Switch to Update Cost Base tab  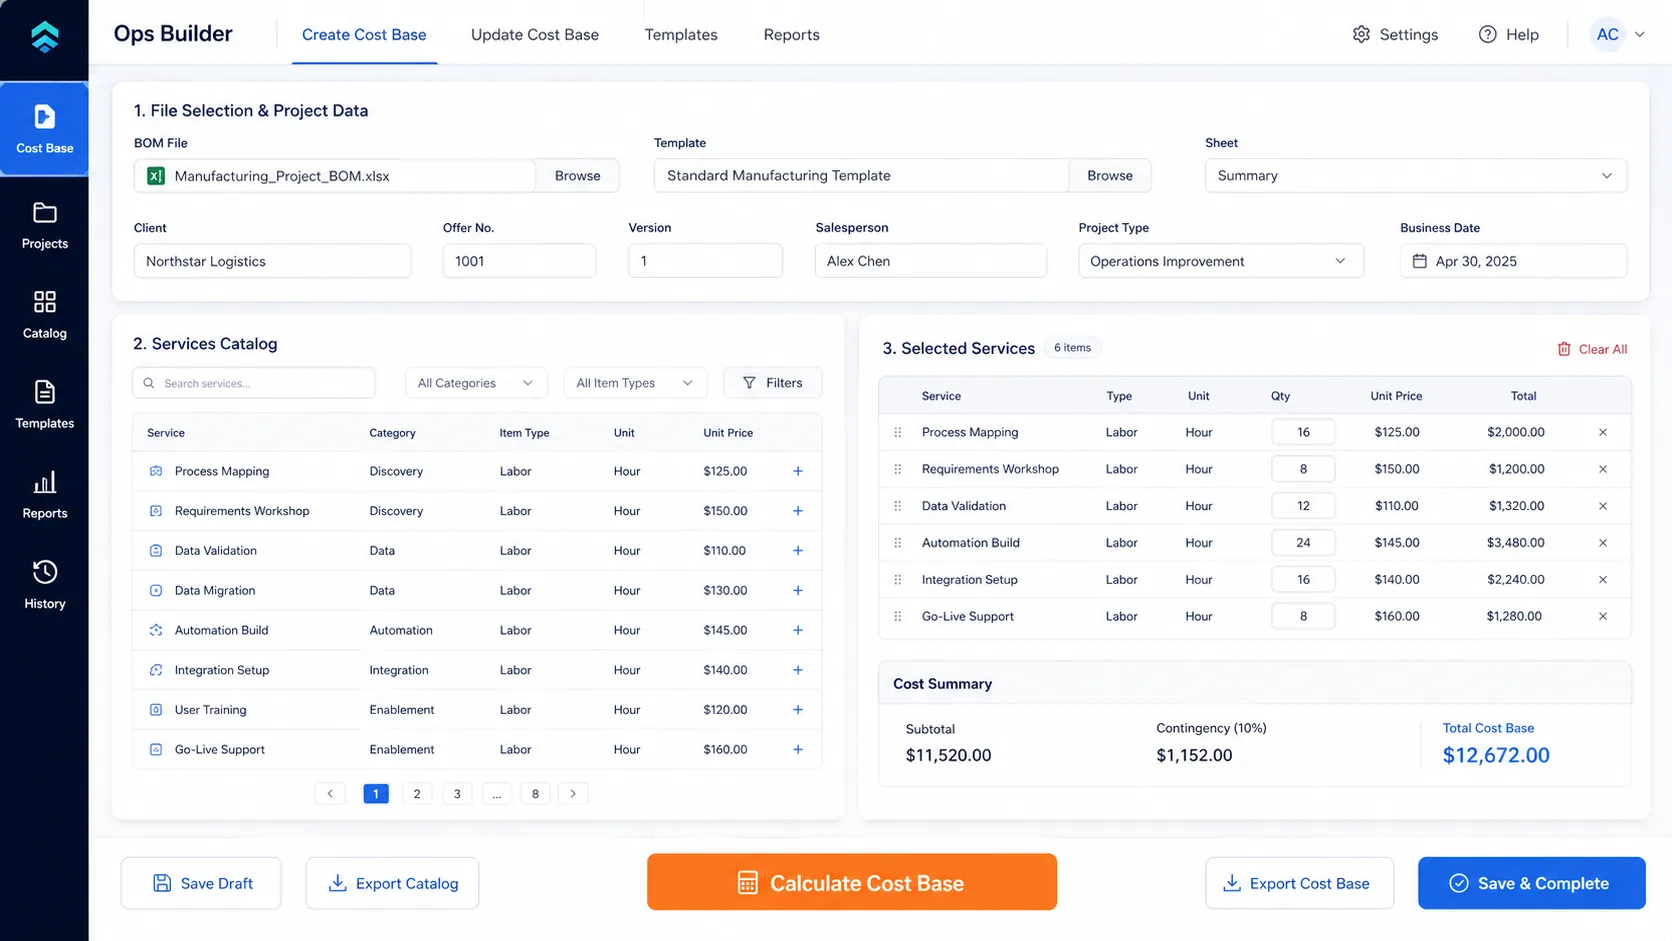tap(535, 35)
